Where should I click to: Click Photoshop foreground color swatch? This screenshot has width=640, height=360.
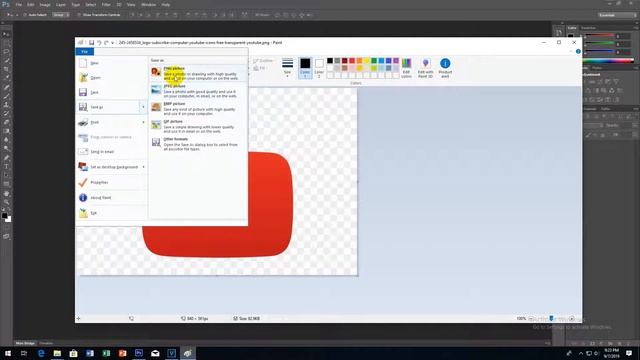pyautogui.click(x=4, y=216)
